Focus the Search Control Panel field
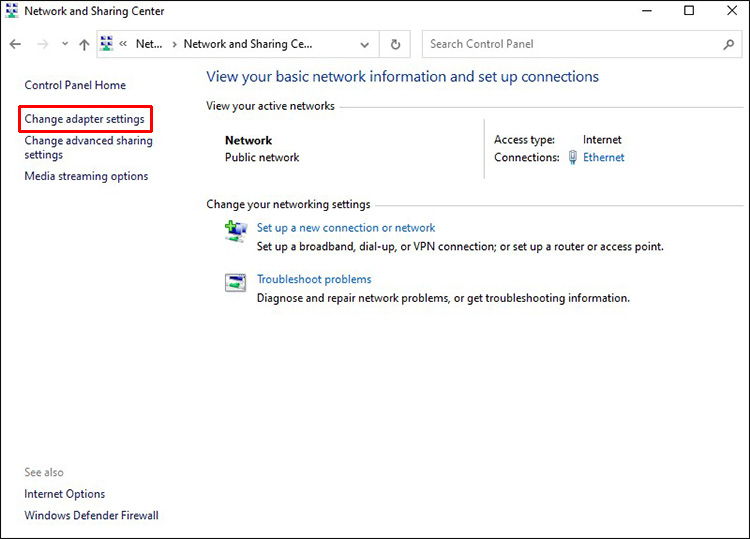 pos(570,44)
